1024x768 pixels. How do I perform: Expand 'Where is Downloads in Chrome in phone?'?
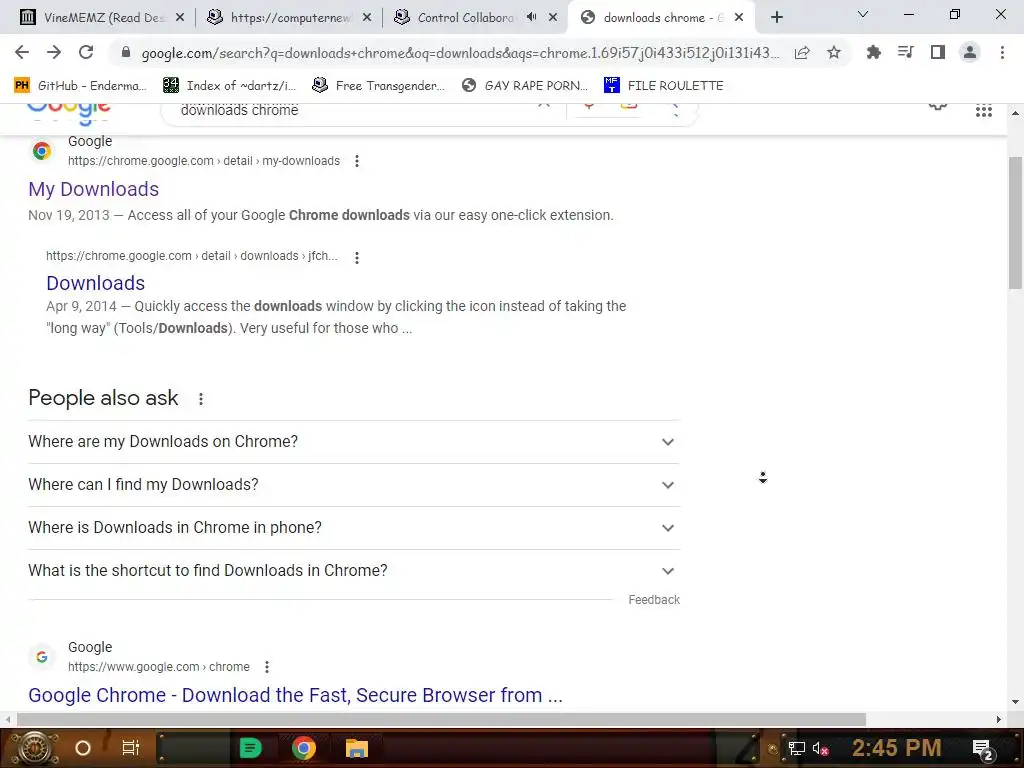point(354,528)
